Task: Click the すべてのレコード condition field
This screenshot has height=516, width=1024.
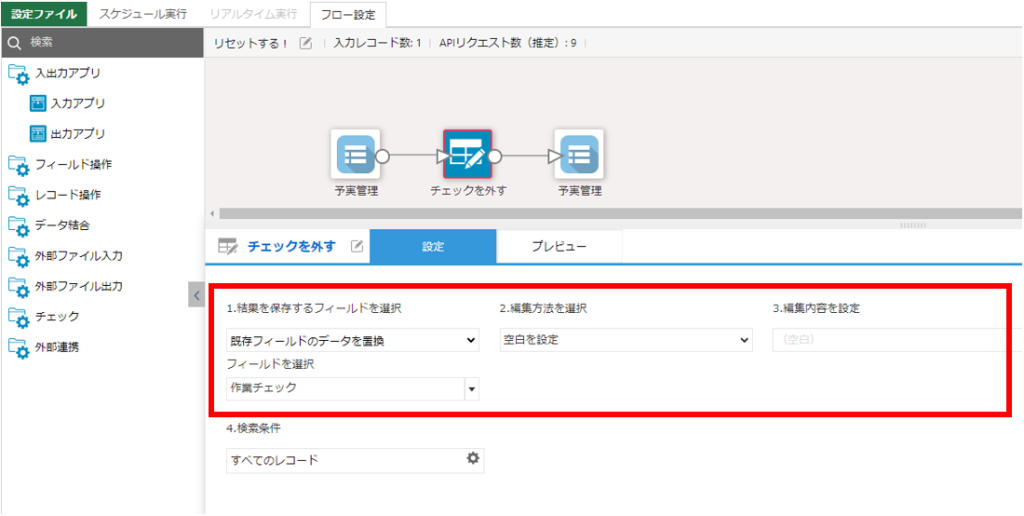Action: point(355,460)
